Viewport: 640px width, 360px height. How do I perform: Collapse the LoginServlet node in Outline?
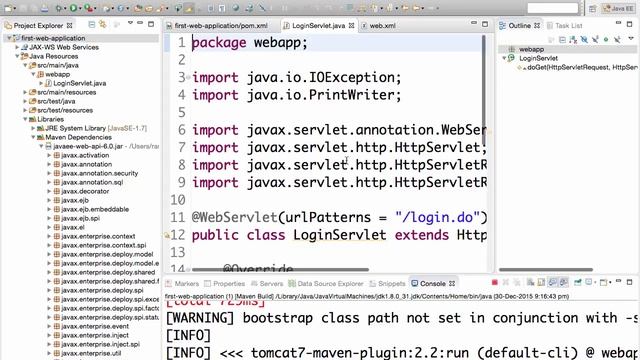coord(504,58)
